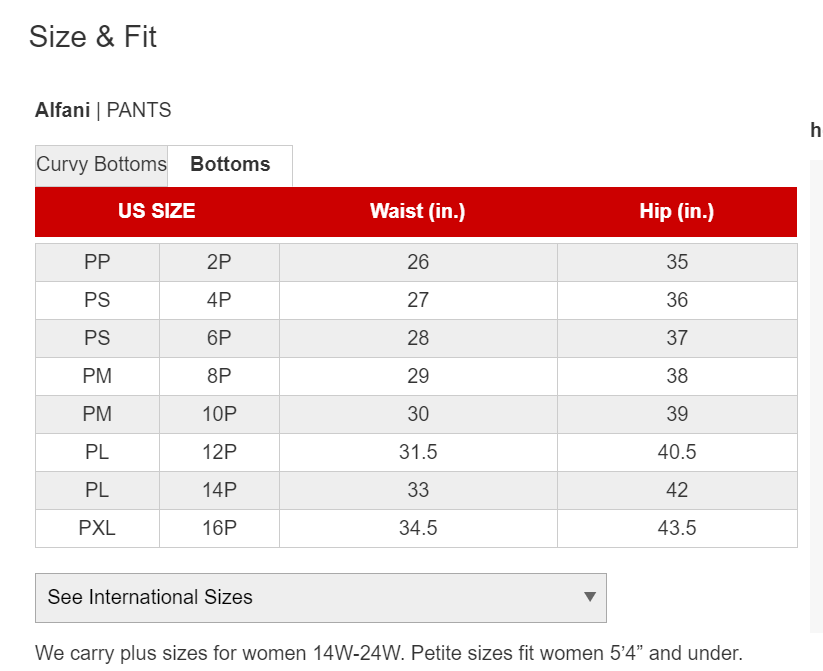Click the 16P size cell
Image resolution: width=823 pixels, height=671 pixels.
click(219, 528)
